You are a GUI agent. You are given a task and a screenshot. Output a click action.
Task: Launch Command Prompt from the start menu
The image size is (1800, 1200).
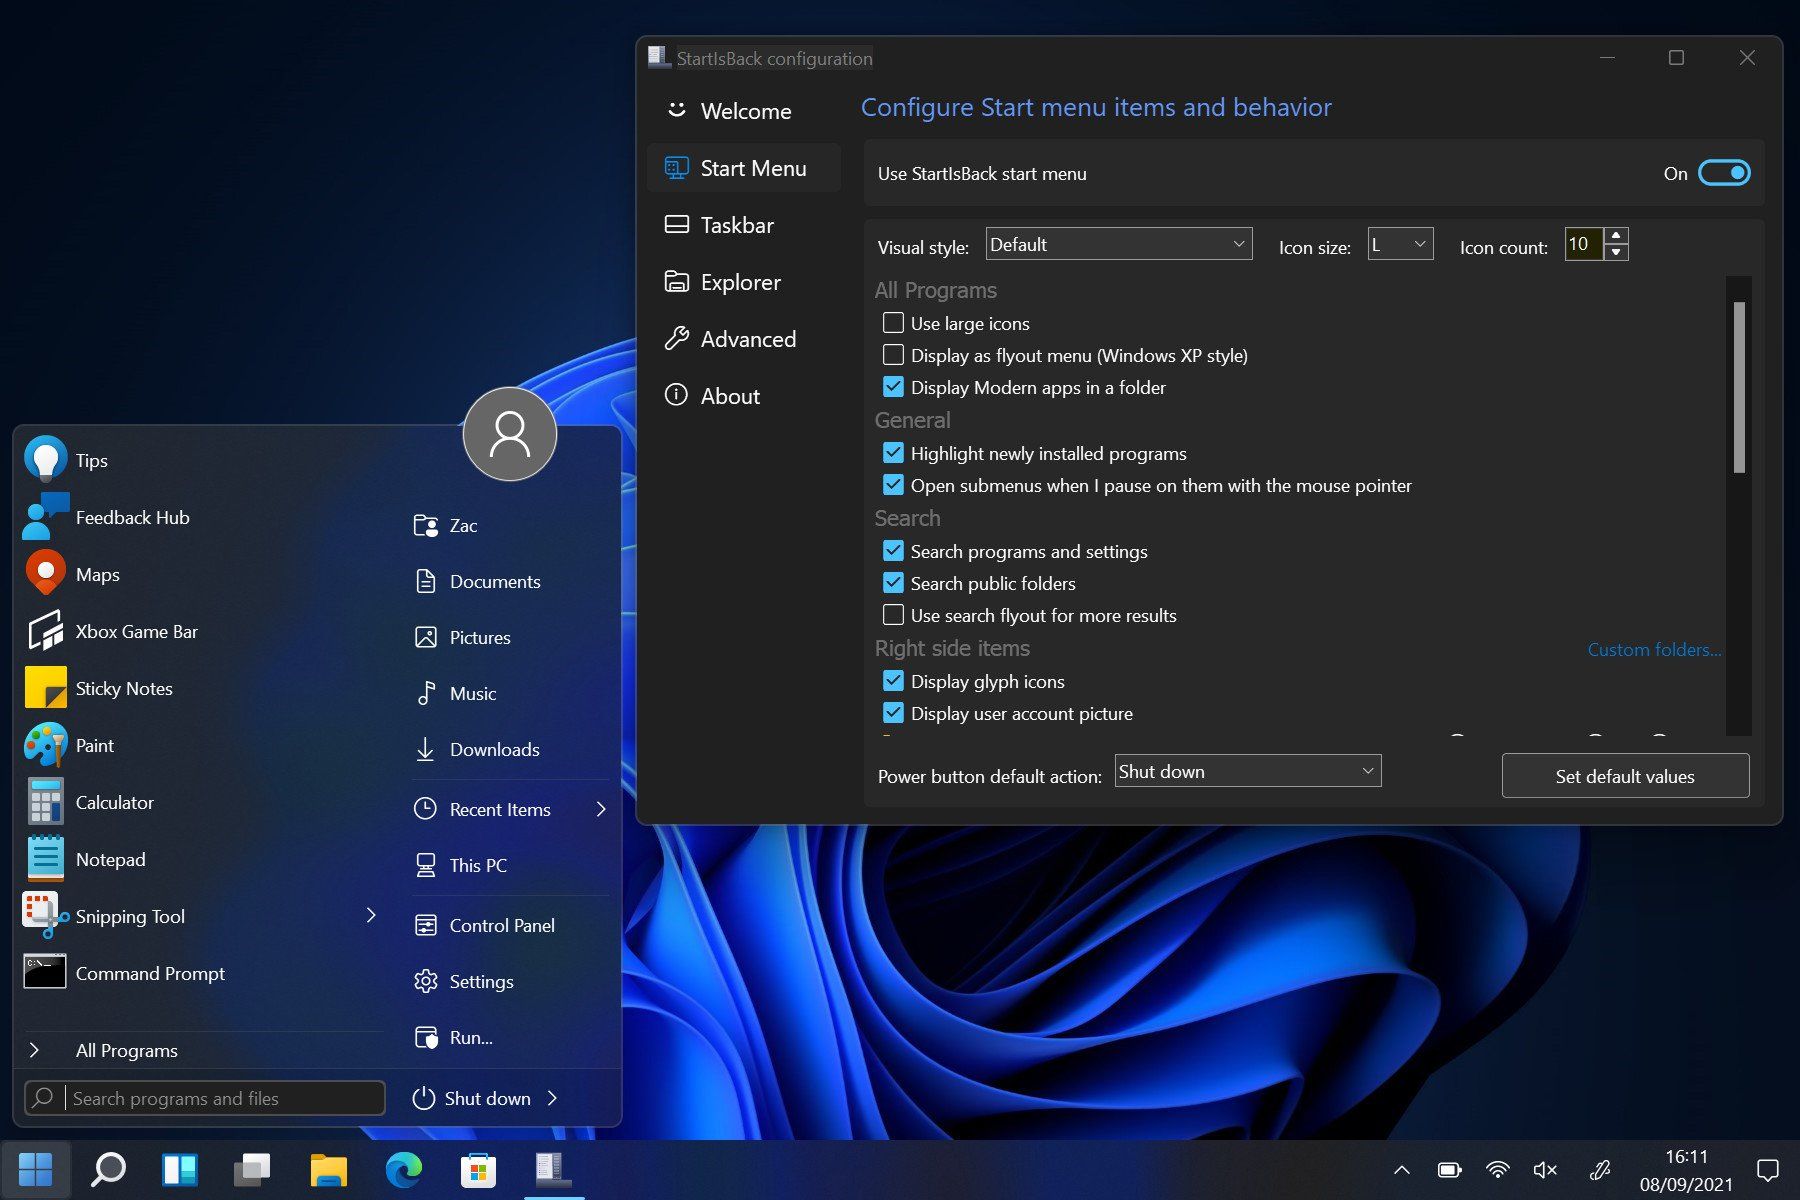(150, 974)
